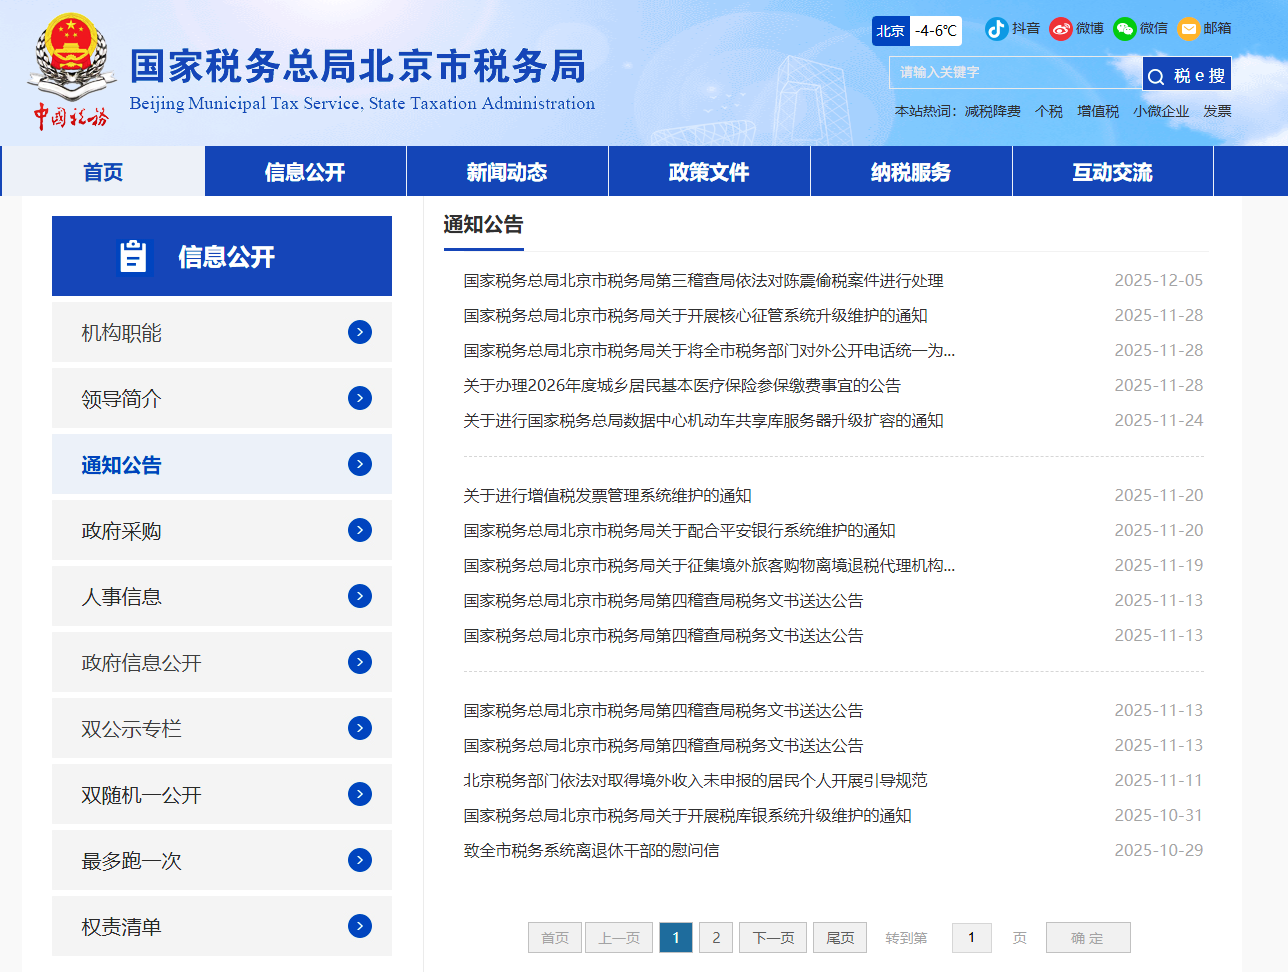Open the 纳税服务 navigation tab
Viewport: 1288px width, 972px height.
911,172
